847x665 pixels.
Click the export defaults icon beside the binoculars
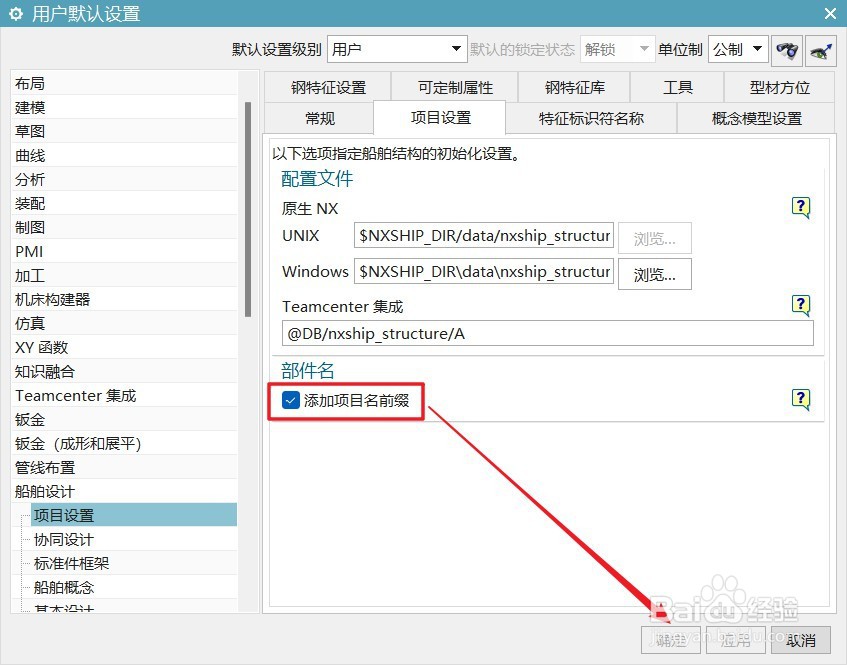click(x=823, y=49)
